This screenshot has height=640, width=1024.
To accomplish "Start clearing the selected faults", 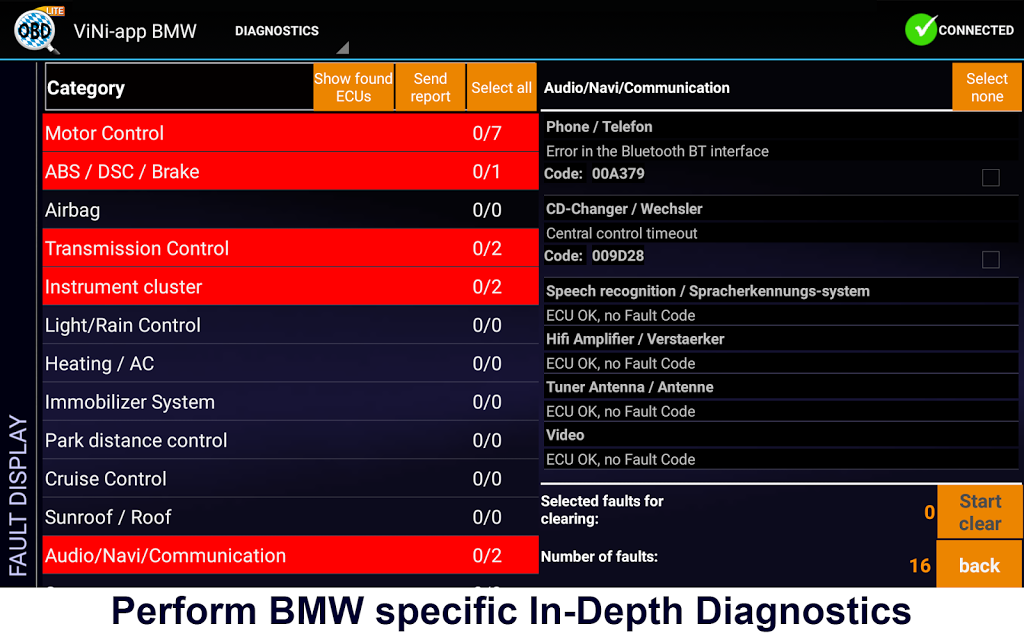I will click(979, 512).
